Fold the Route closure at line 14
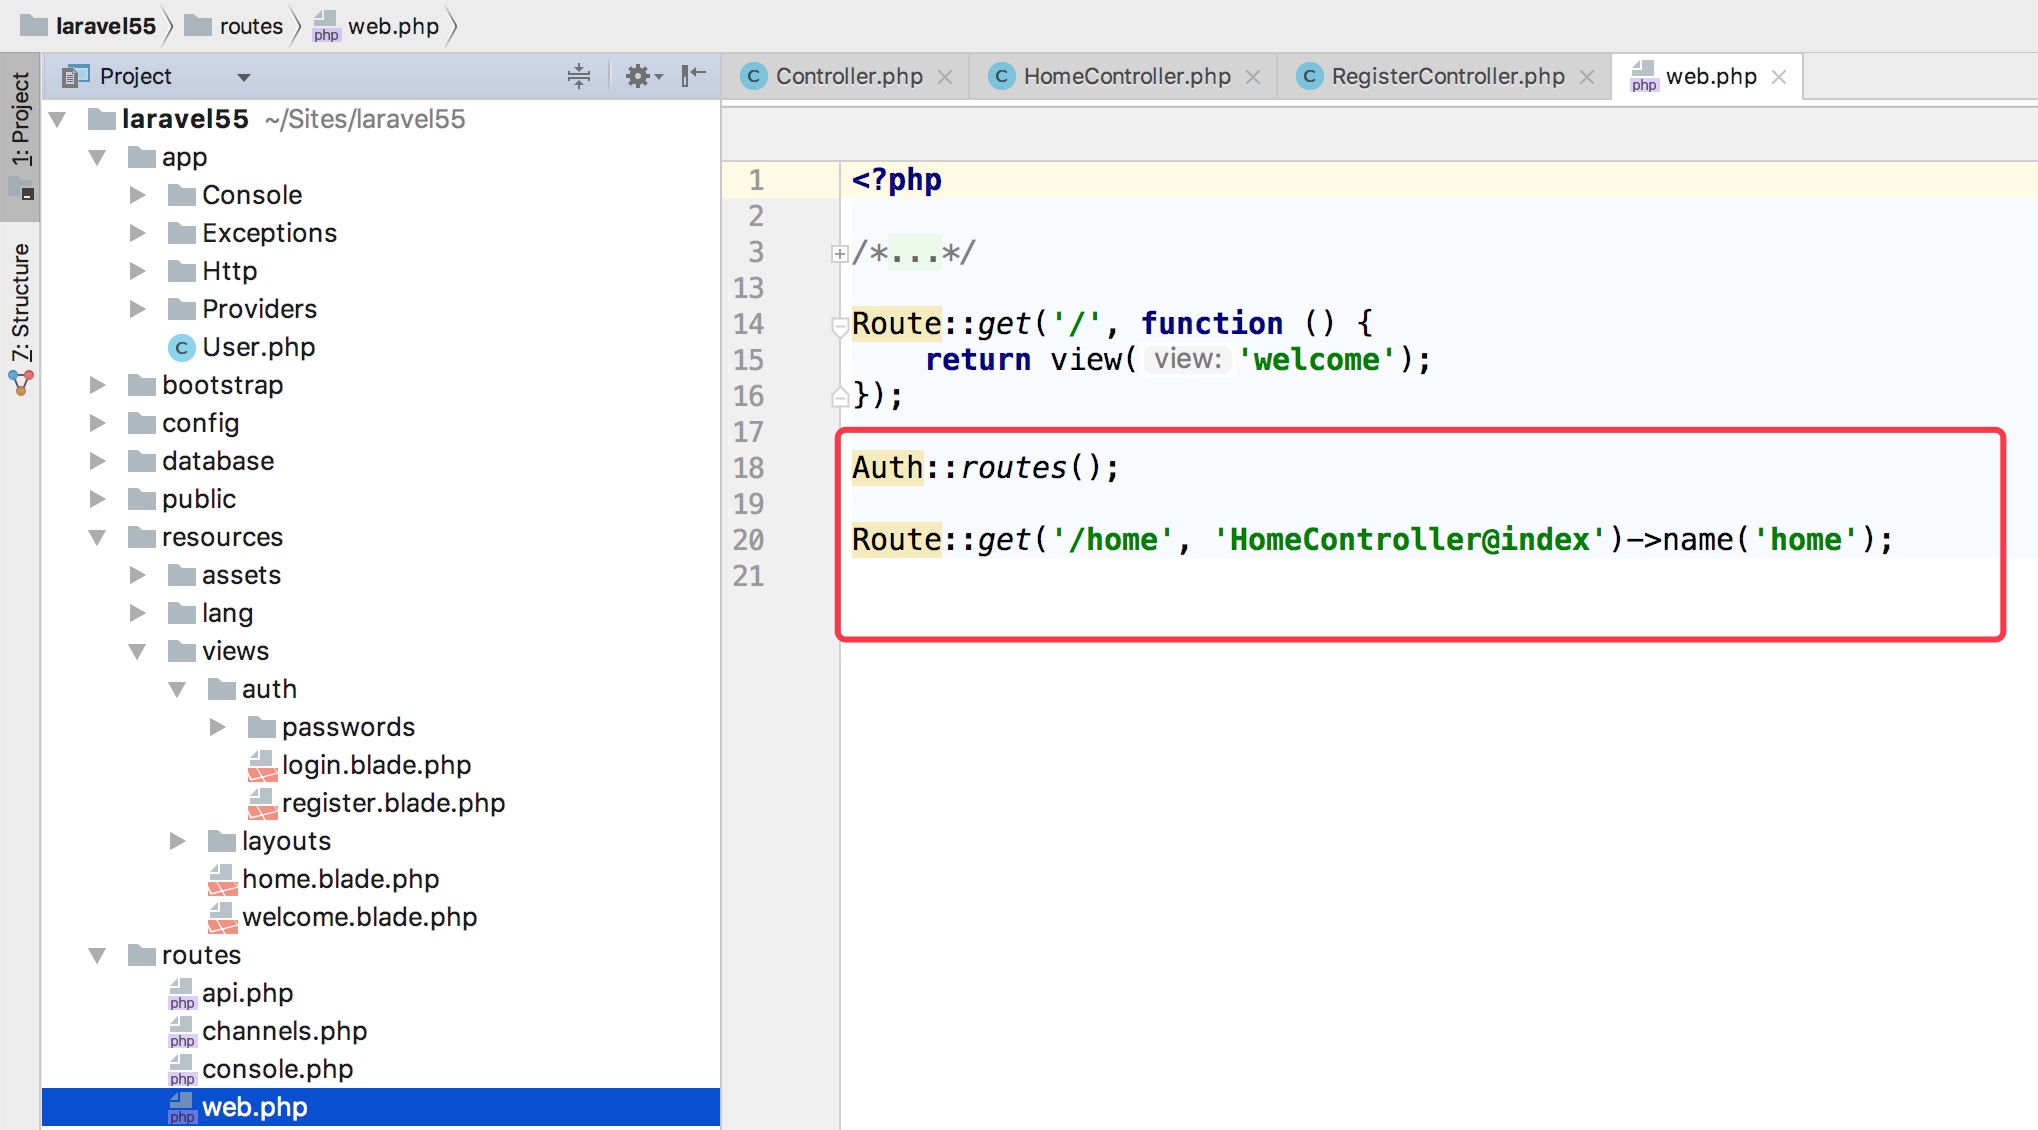The height and width of the screenshot is (1130, 2038). (840, 325)
